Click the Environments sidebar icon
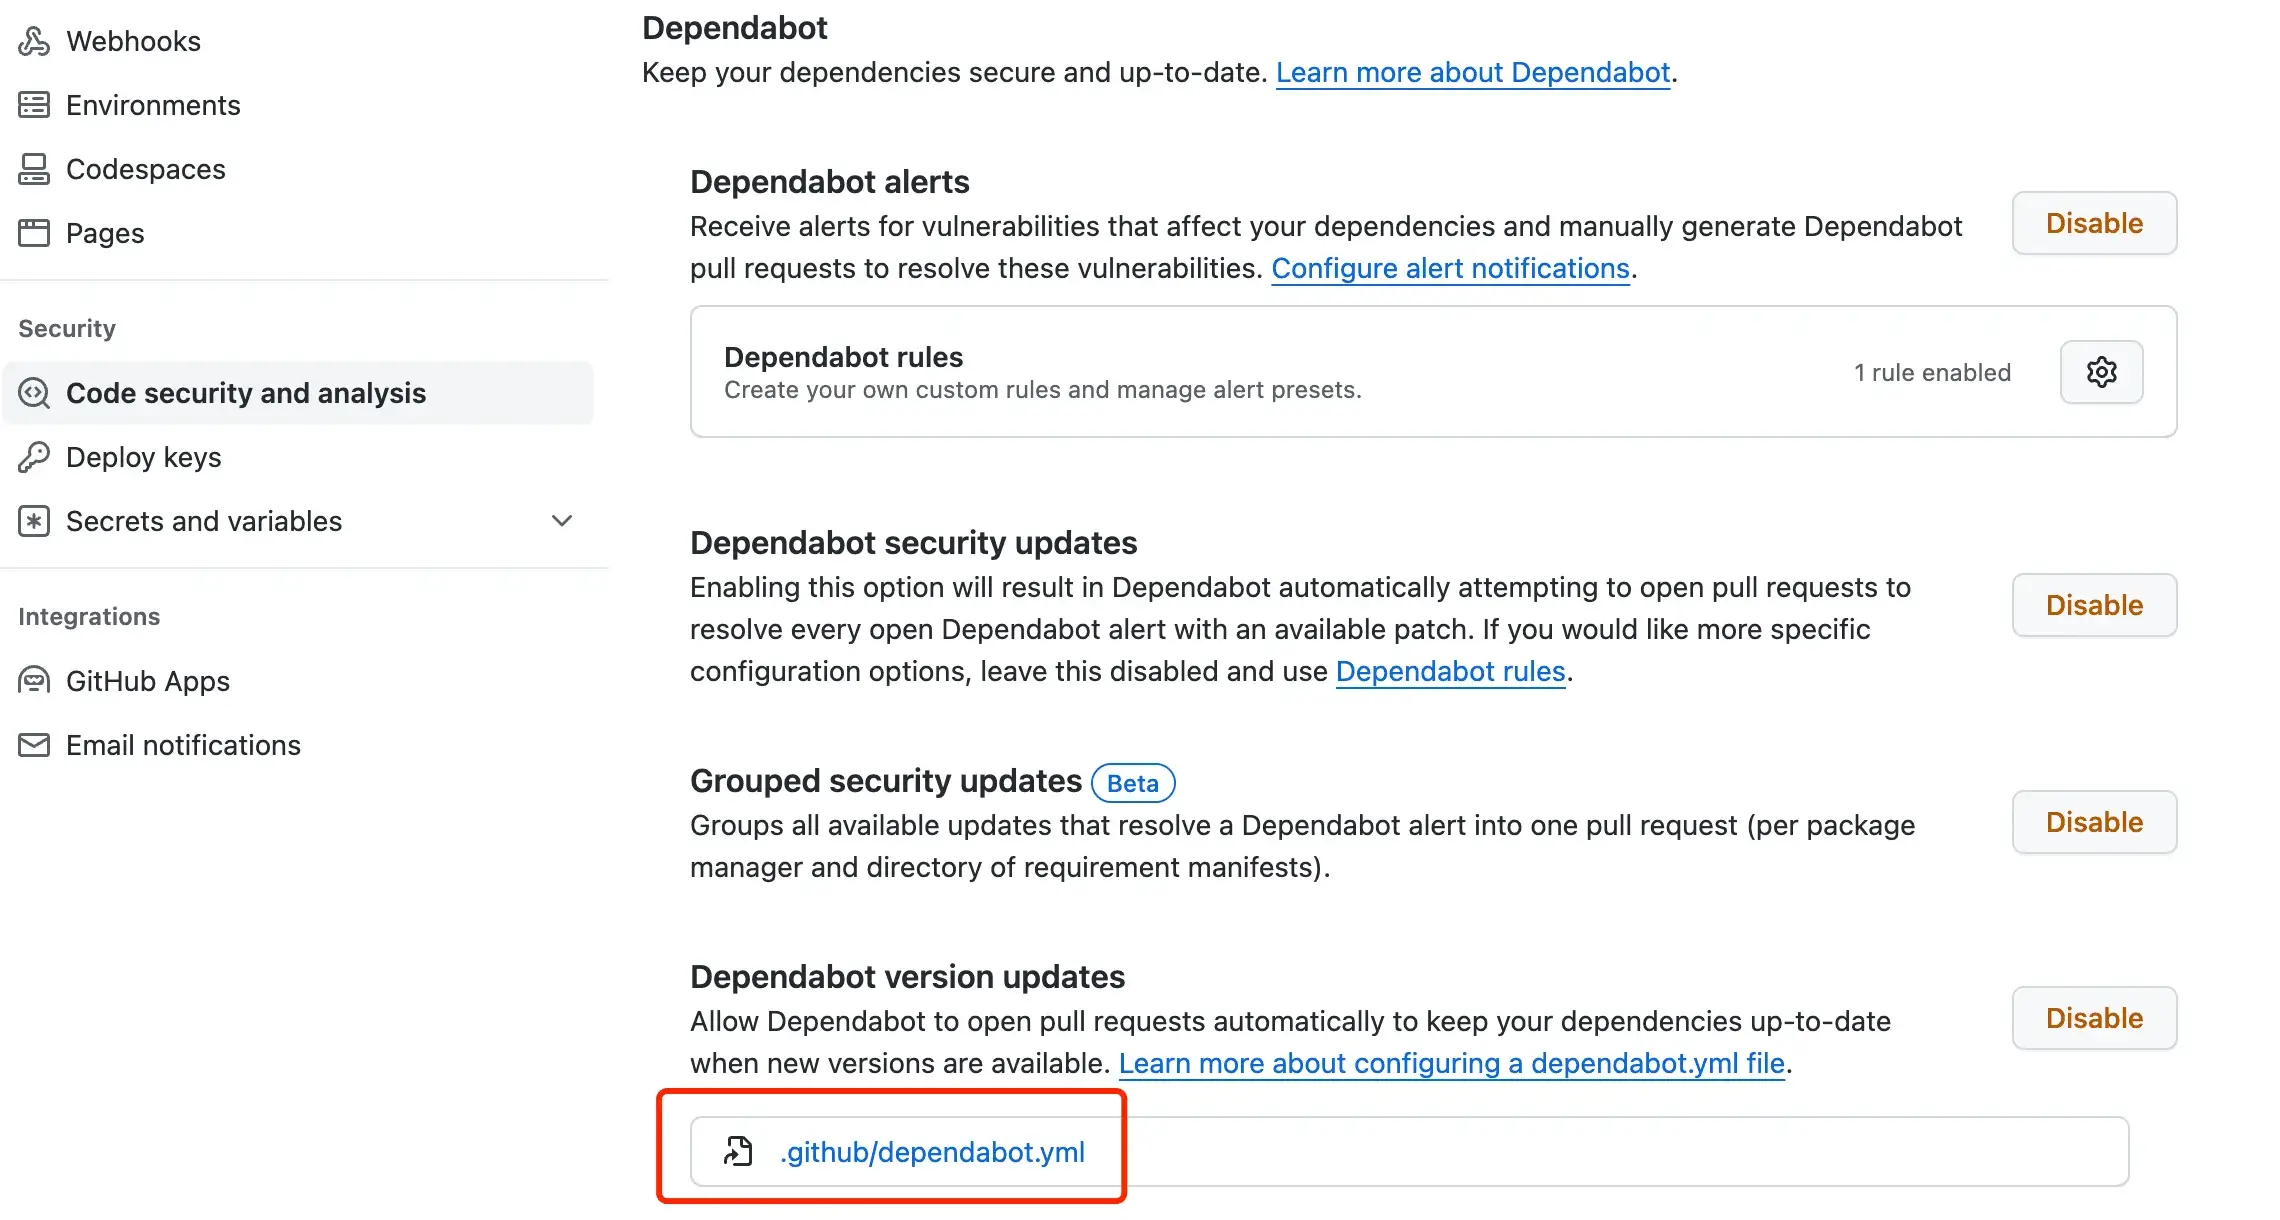The width and height of the screenshot is (2280, 1220). (34, 105)
